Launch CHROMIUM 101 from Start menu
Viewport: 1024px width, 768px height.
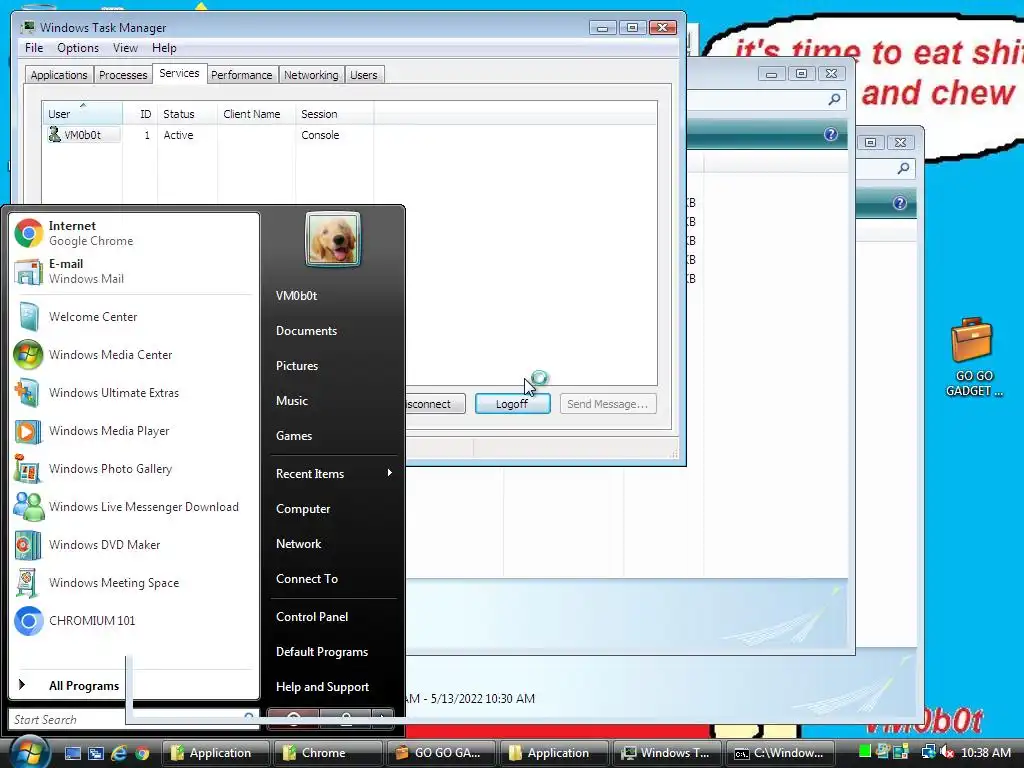click(x=134, y=620)
